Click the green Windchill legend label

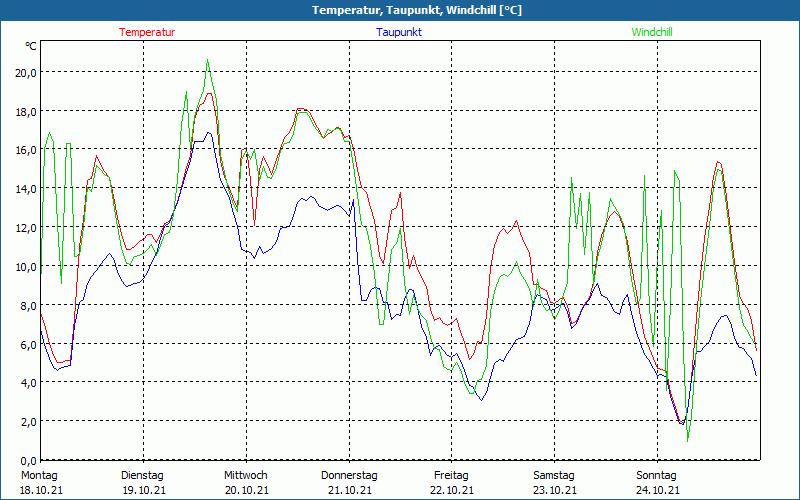(651, 32)
